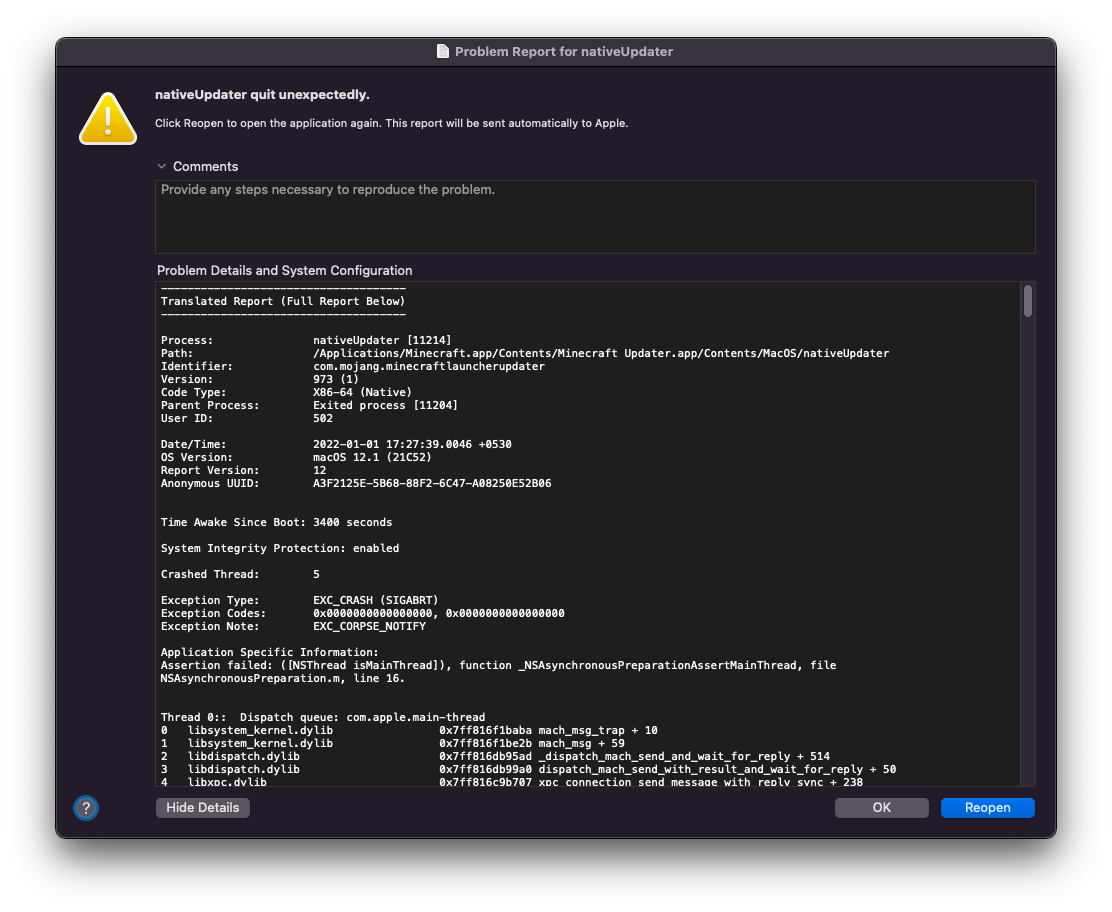Click stack frame 0 'mach_msg_trap + 10'
This screenshot has width=1112, height=912.
598,730
